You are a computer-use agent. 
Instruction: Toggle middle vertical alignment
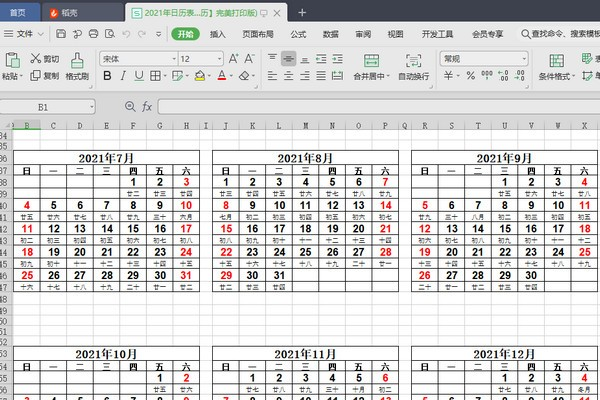[289, 59]
